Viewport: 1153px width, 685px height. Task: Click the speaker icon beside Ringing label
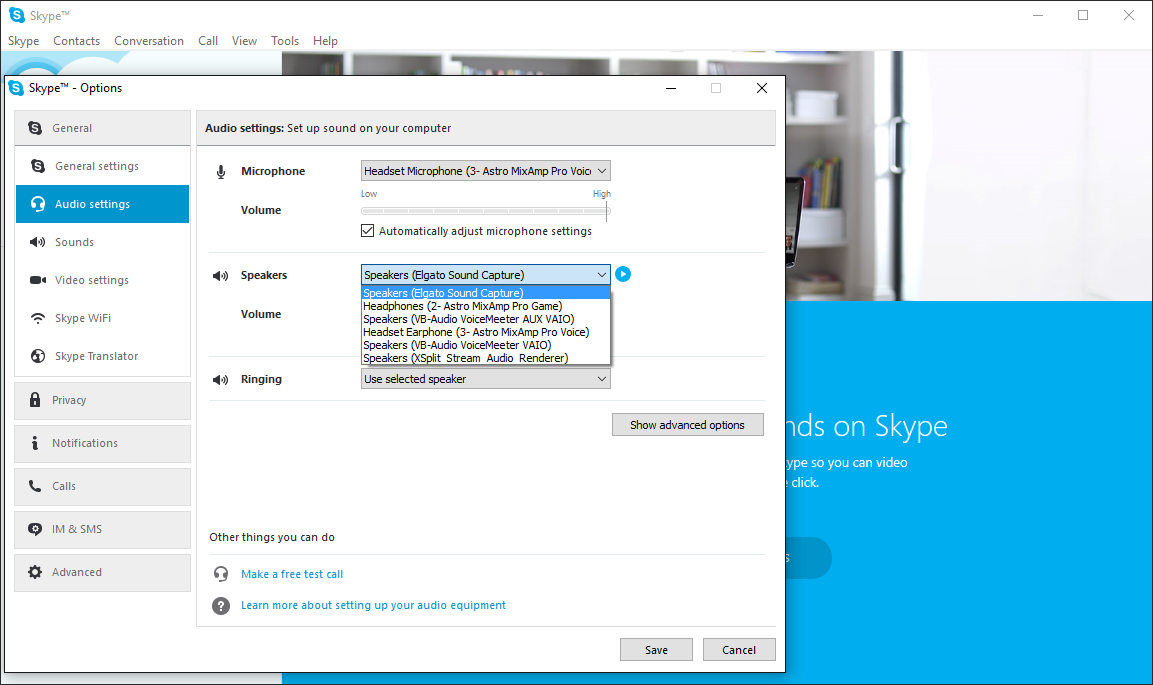click(221, 380)
